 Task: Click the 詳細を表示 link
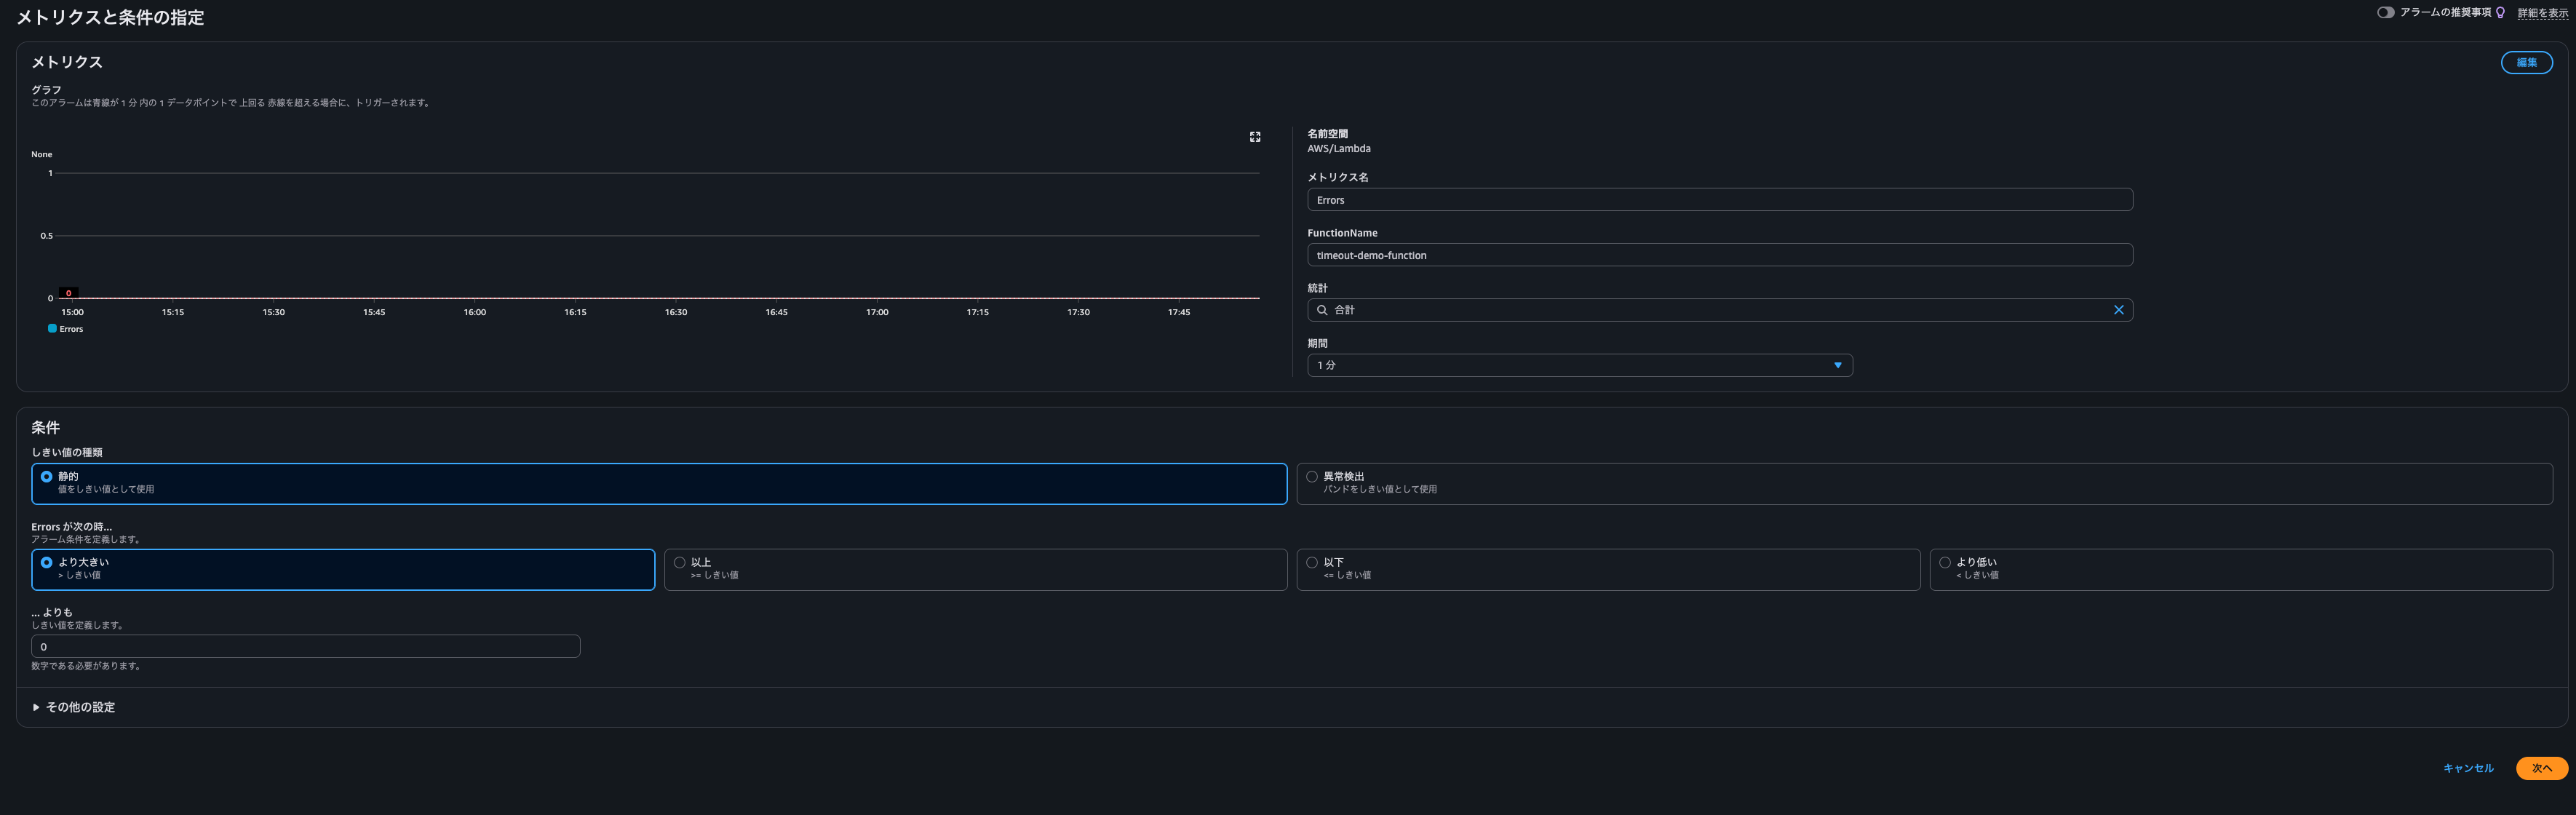tap(2542, 13)
